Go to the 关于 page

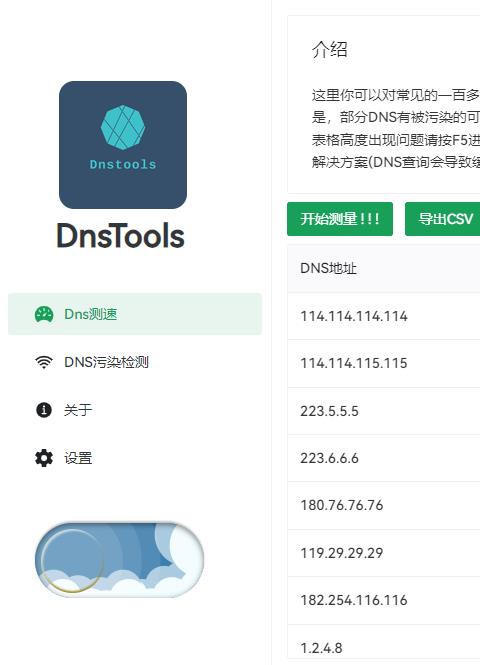pyautogui.click(x=135, y=410)
